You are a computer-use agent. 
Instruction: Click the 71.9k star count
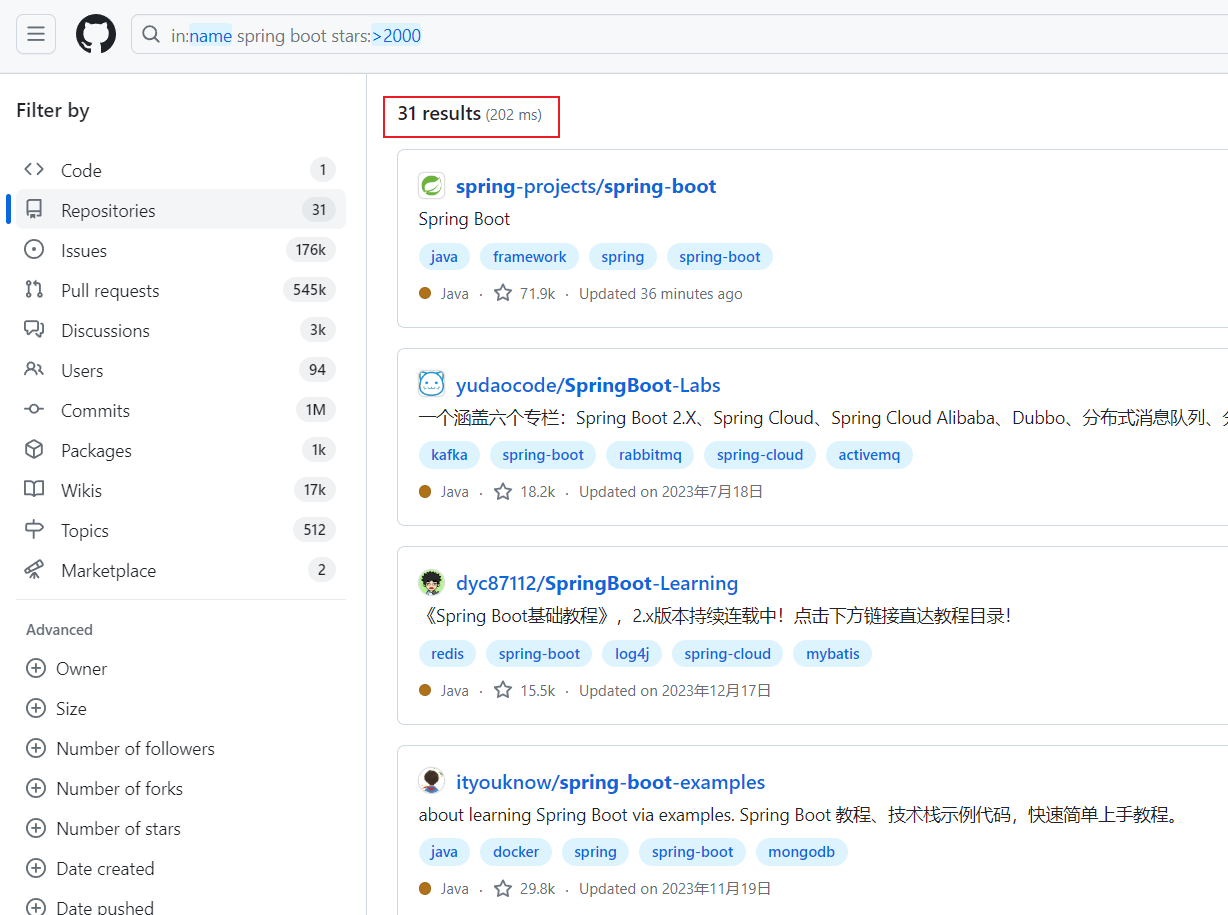pos(525,294)
